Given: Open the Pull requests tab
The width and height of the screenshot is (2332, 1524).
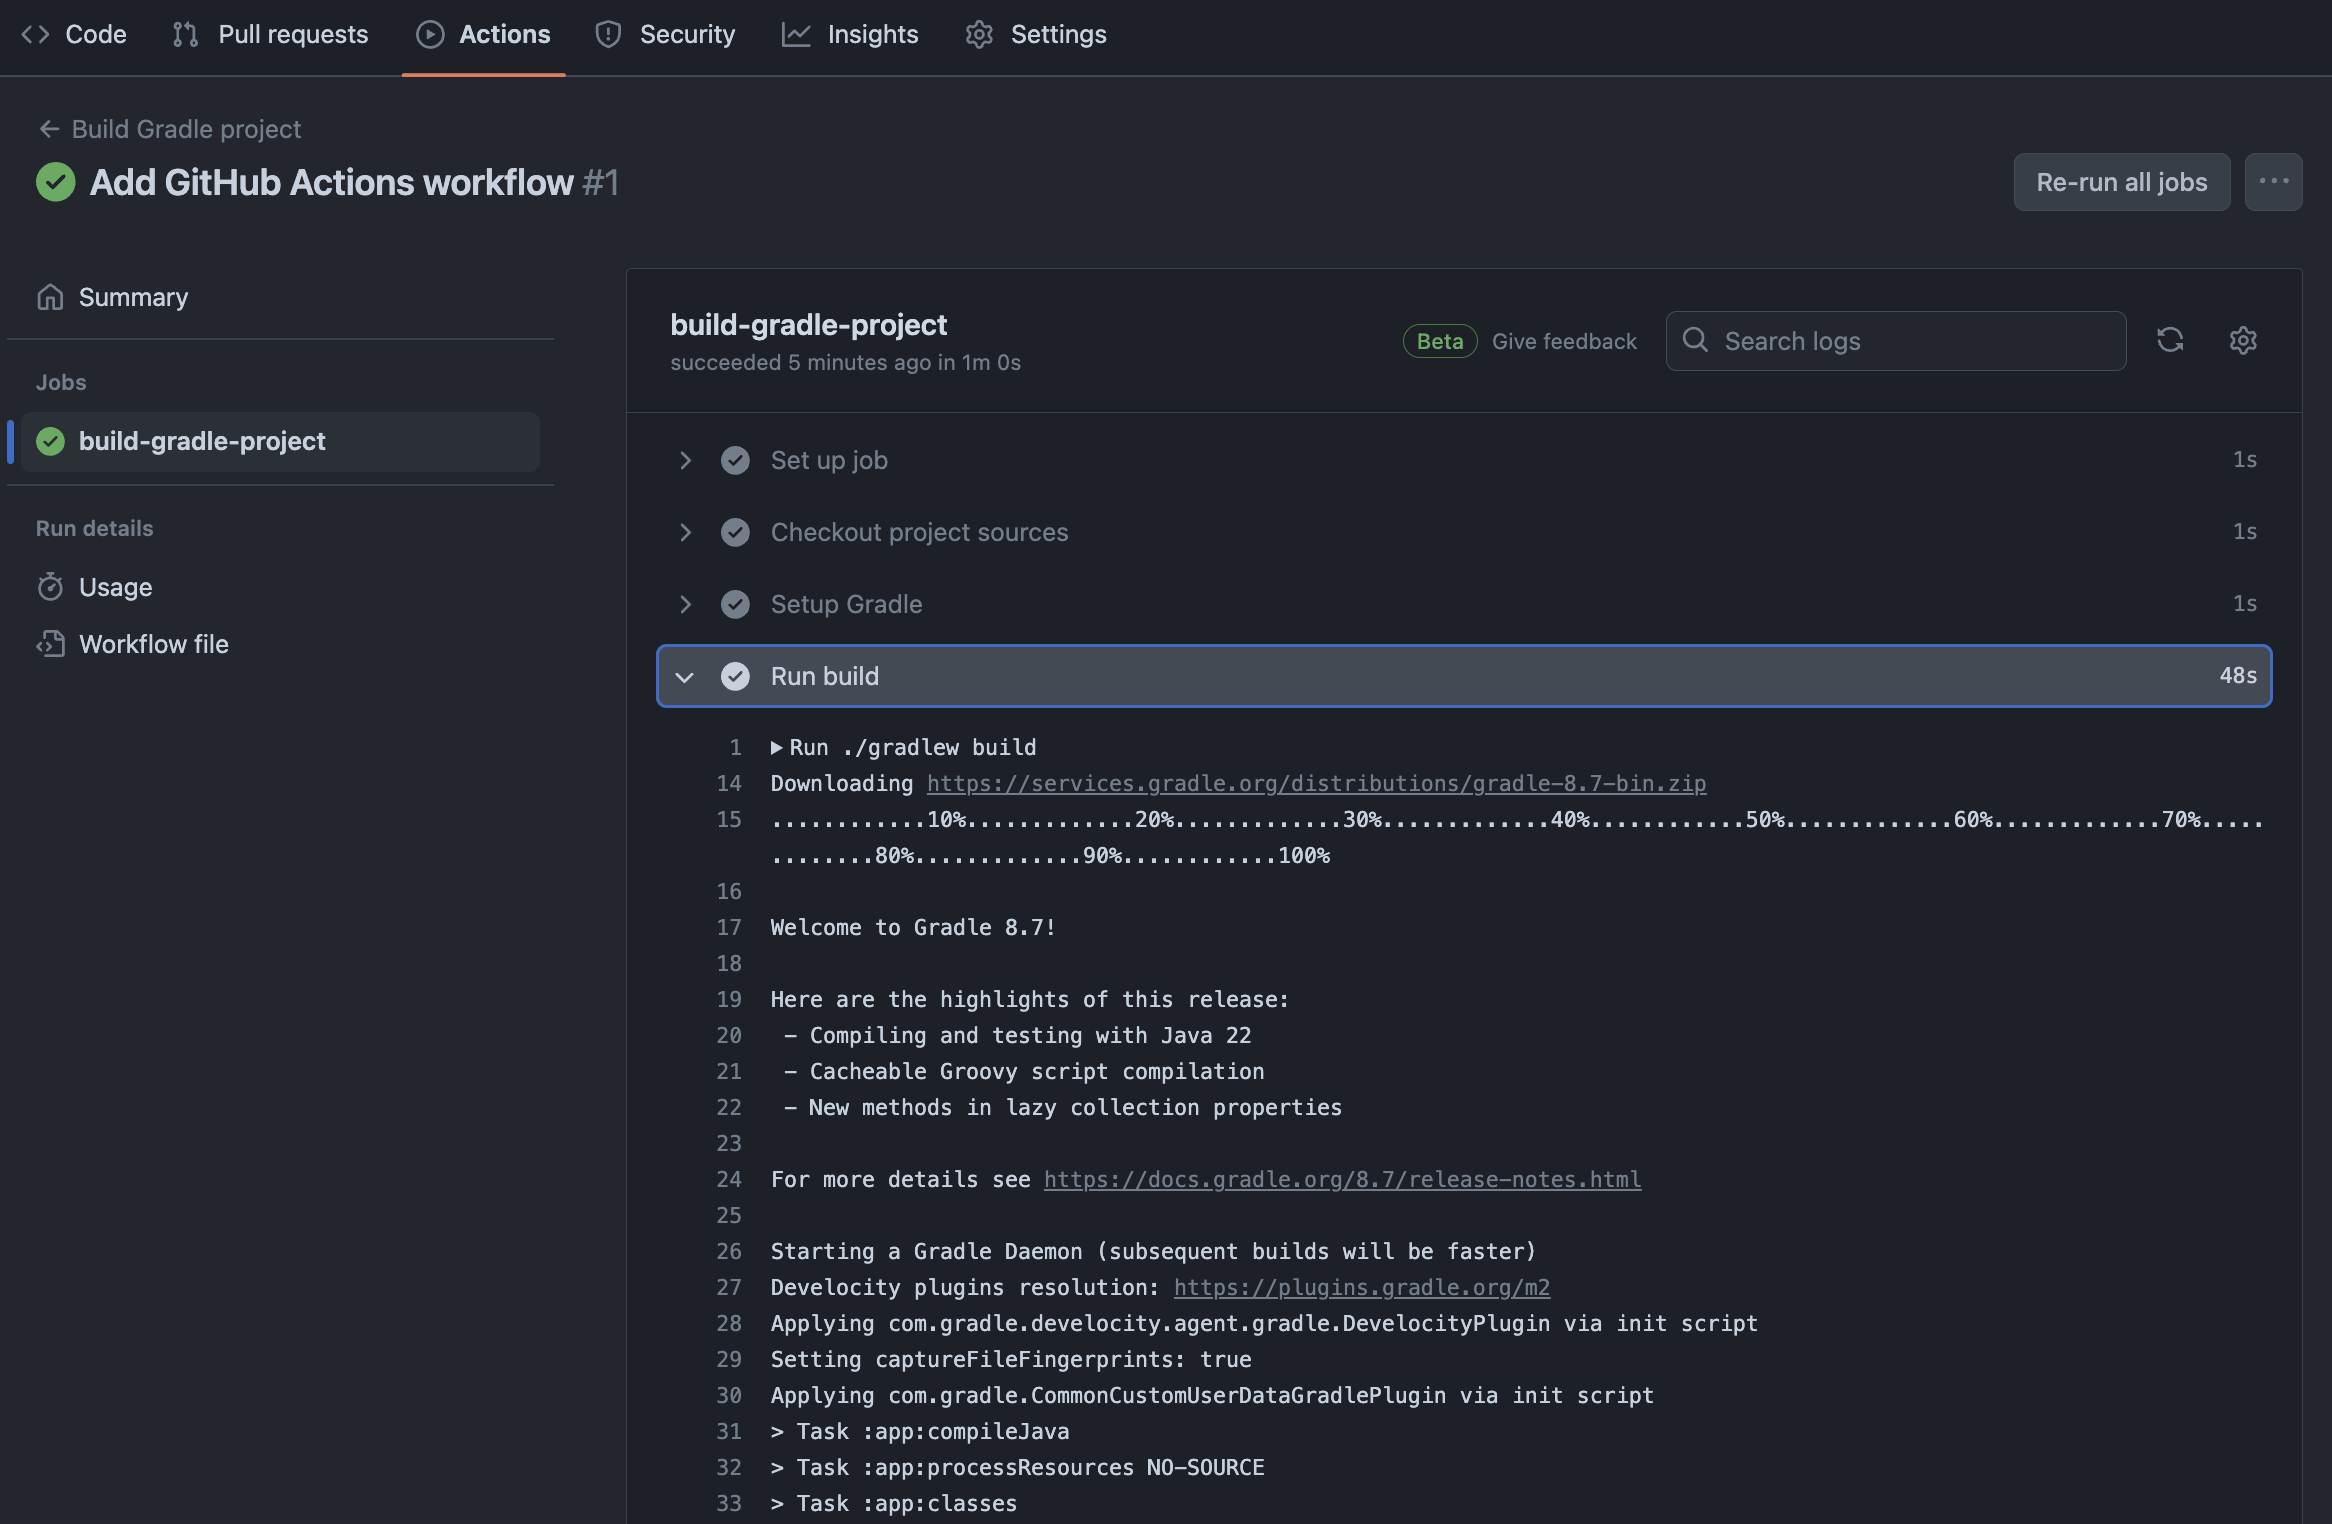Looking at the screenshot, I should click(270, 34).
